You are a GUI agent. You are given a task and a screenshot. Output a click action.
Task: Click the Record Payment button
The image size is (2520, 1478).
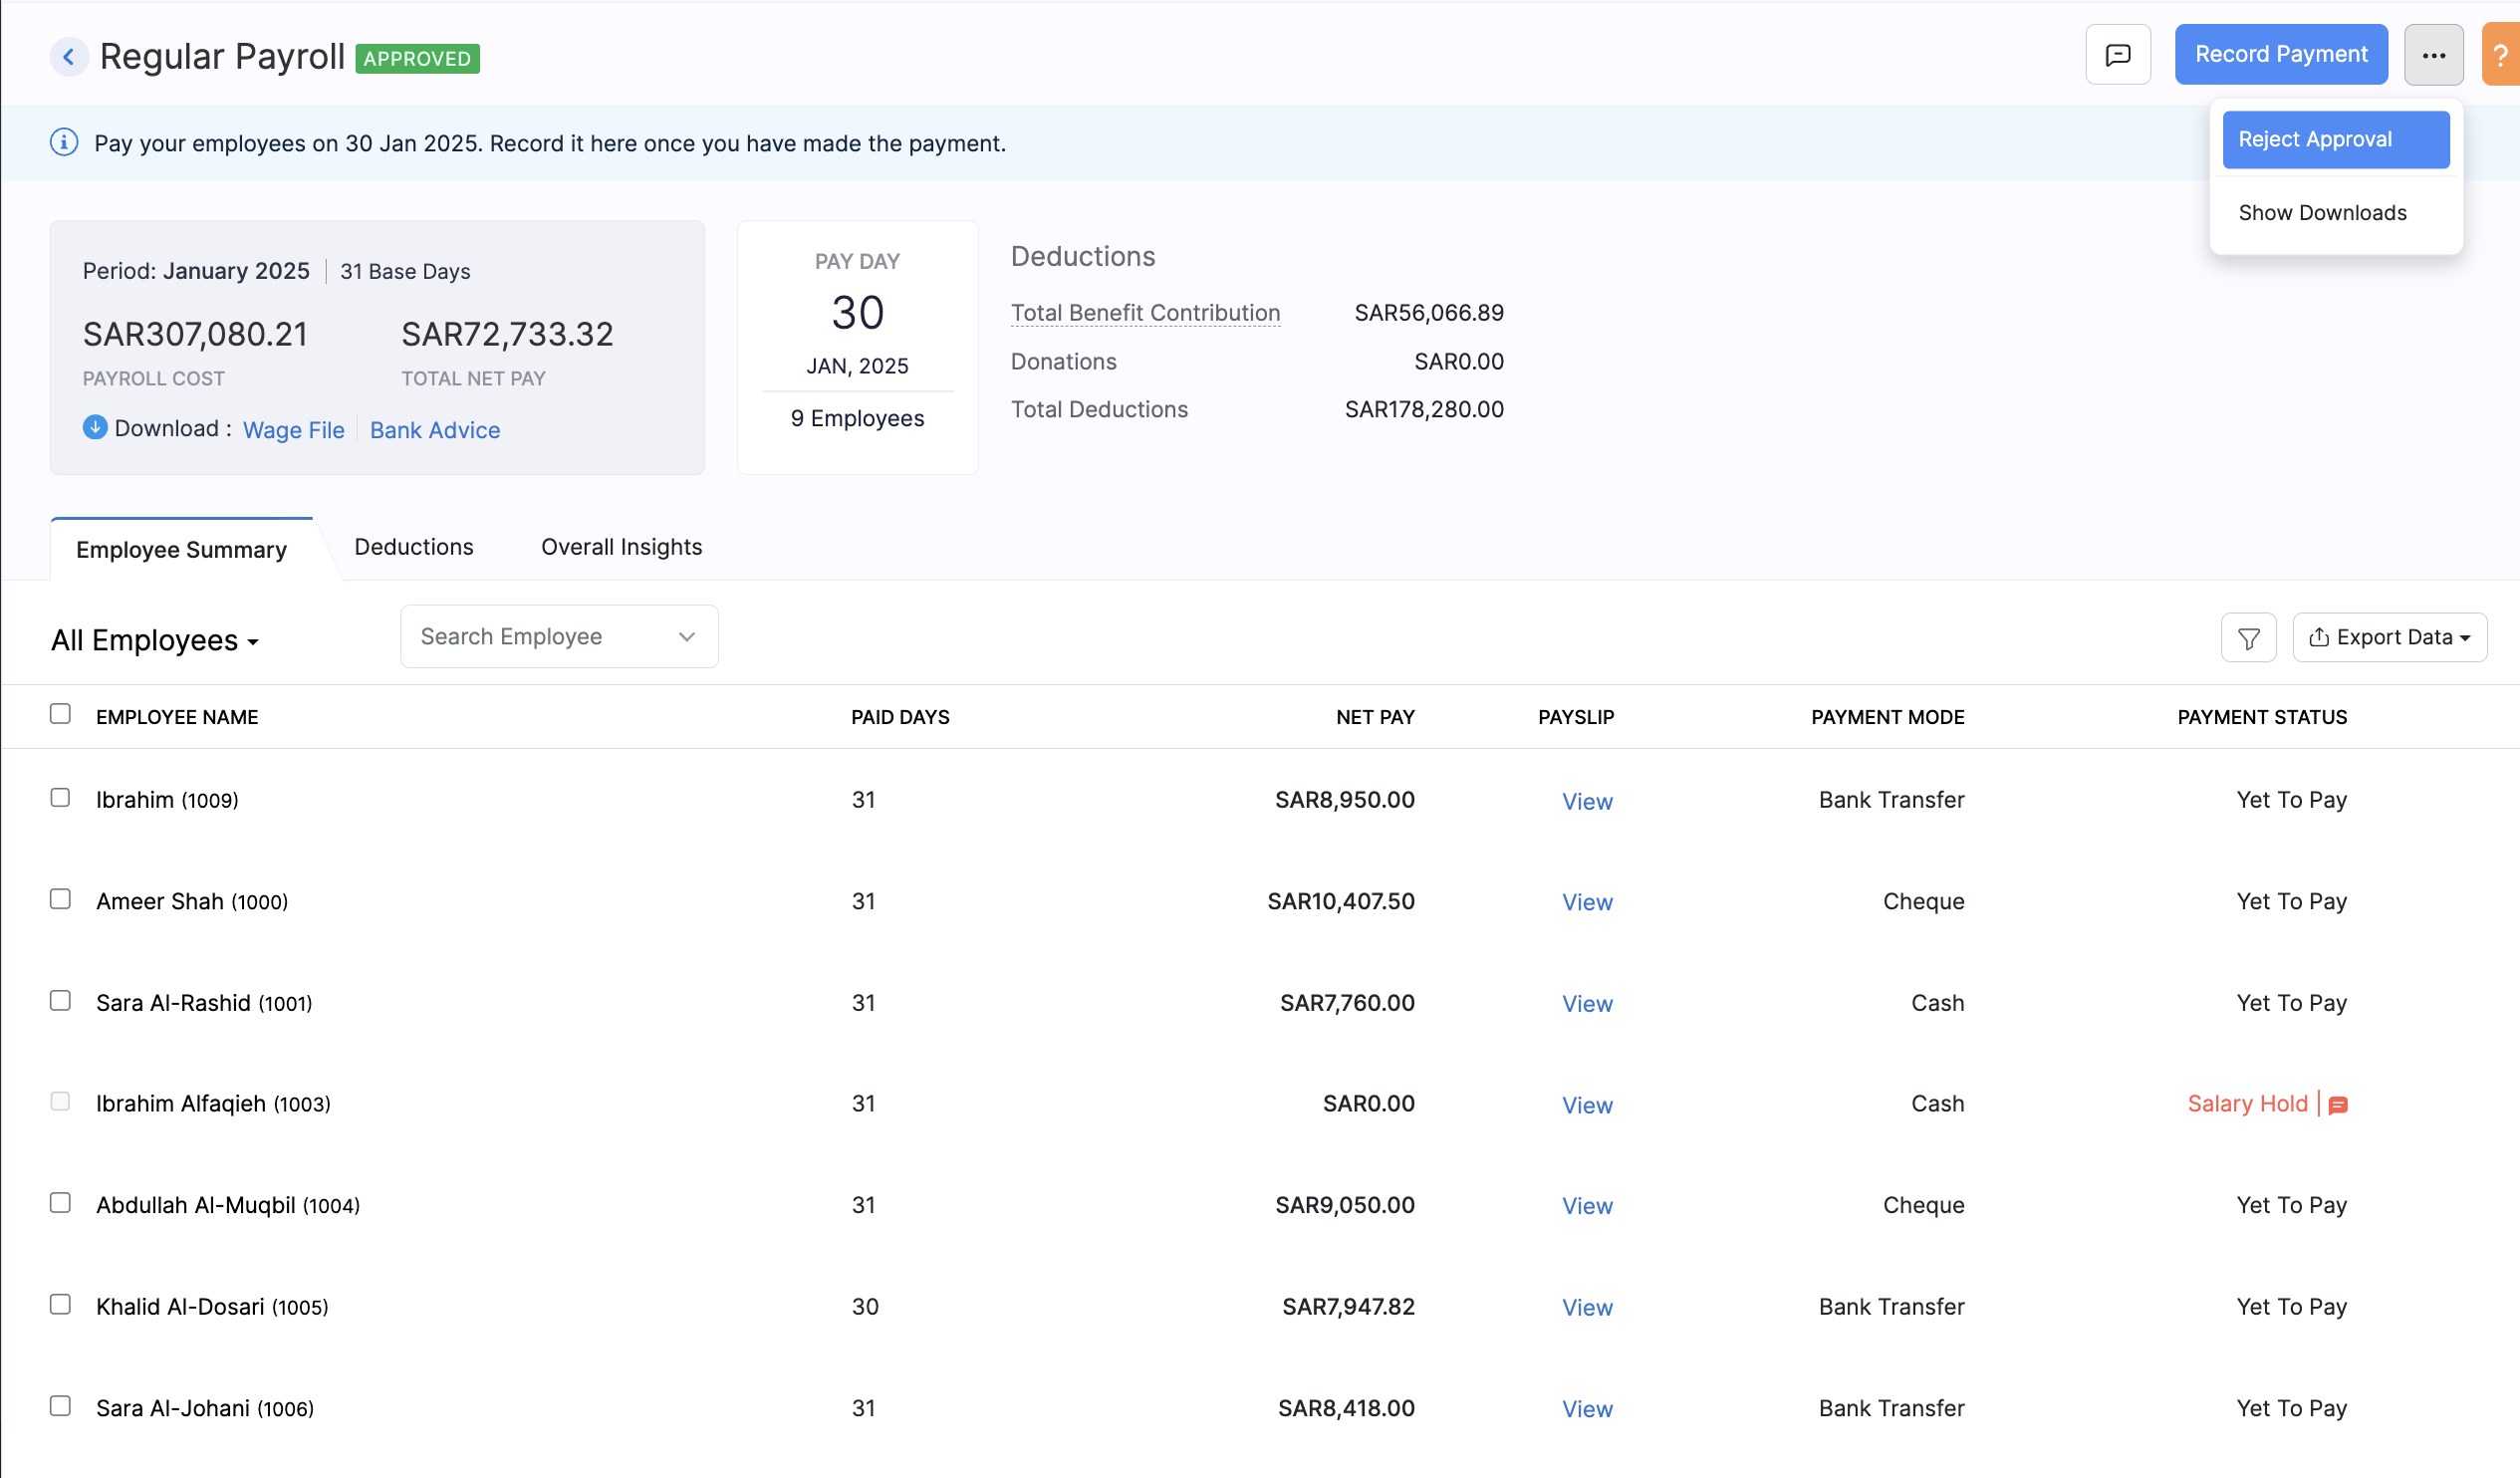2281,54
